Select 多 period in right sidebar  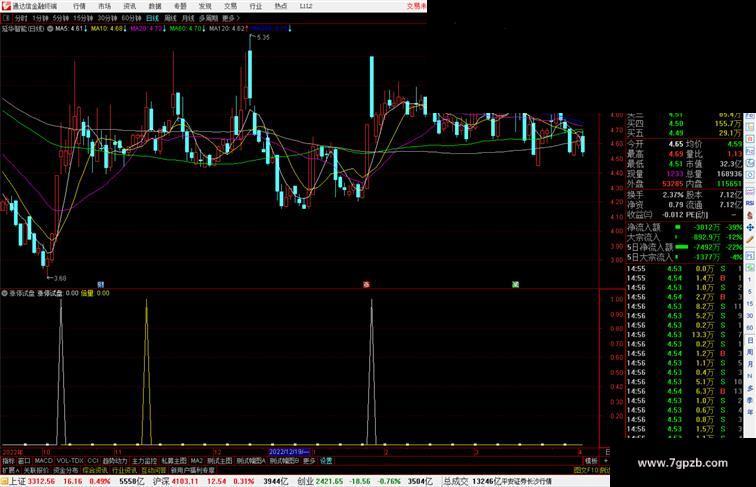tap(750, 388)
